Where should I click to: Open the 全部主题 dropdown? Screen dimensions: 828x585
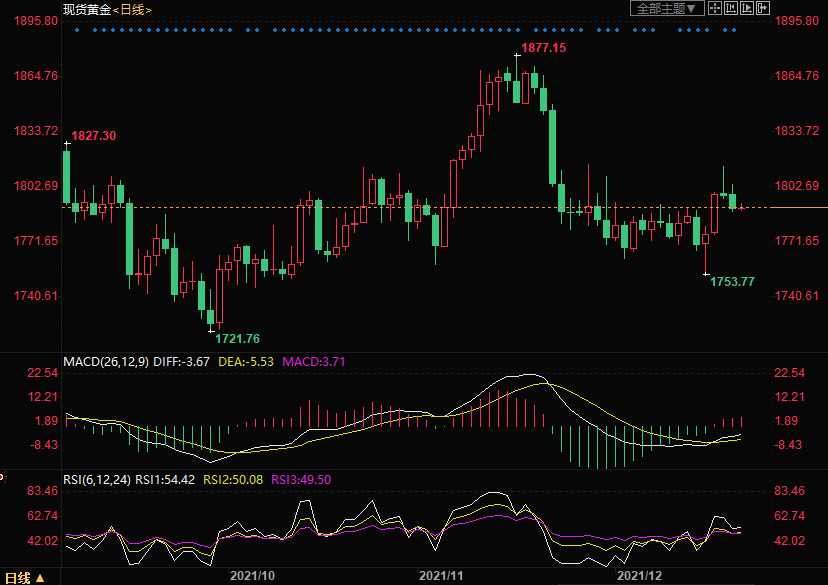[x=665, y=9]
